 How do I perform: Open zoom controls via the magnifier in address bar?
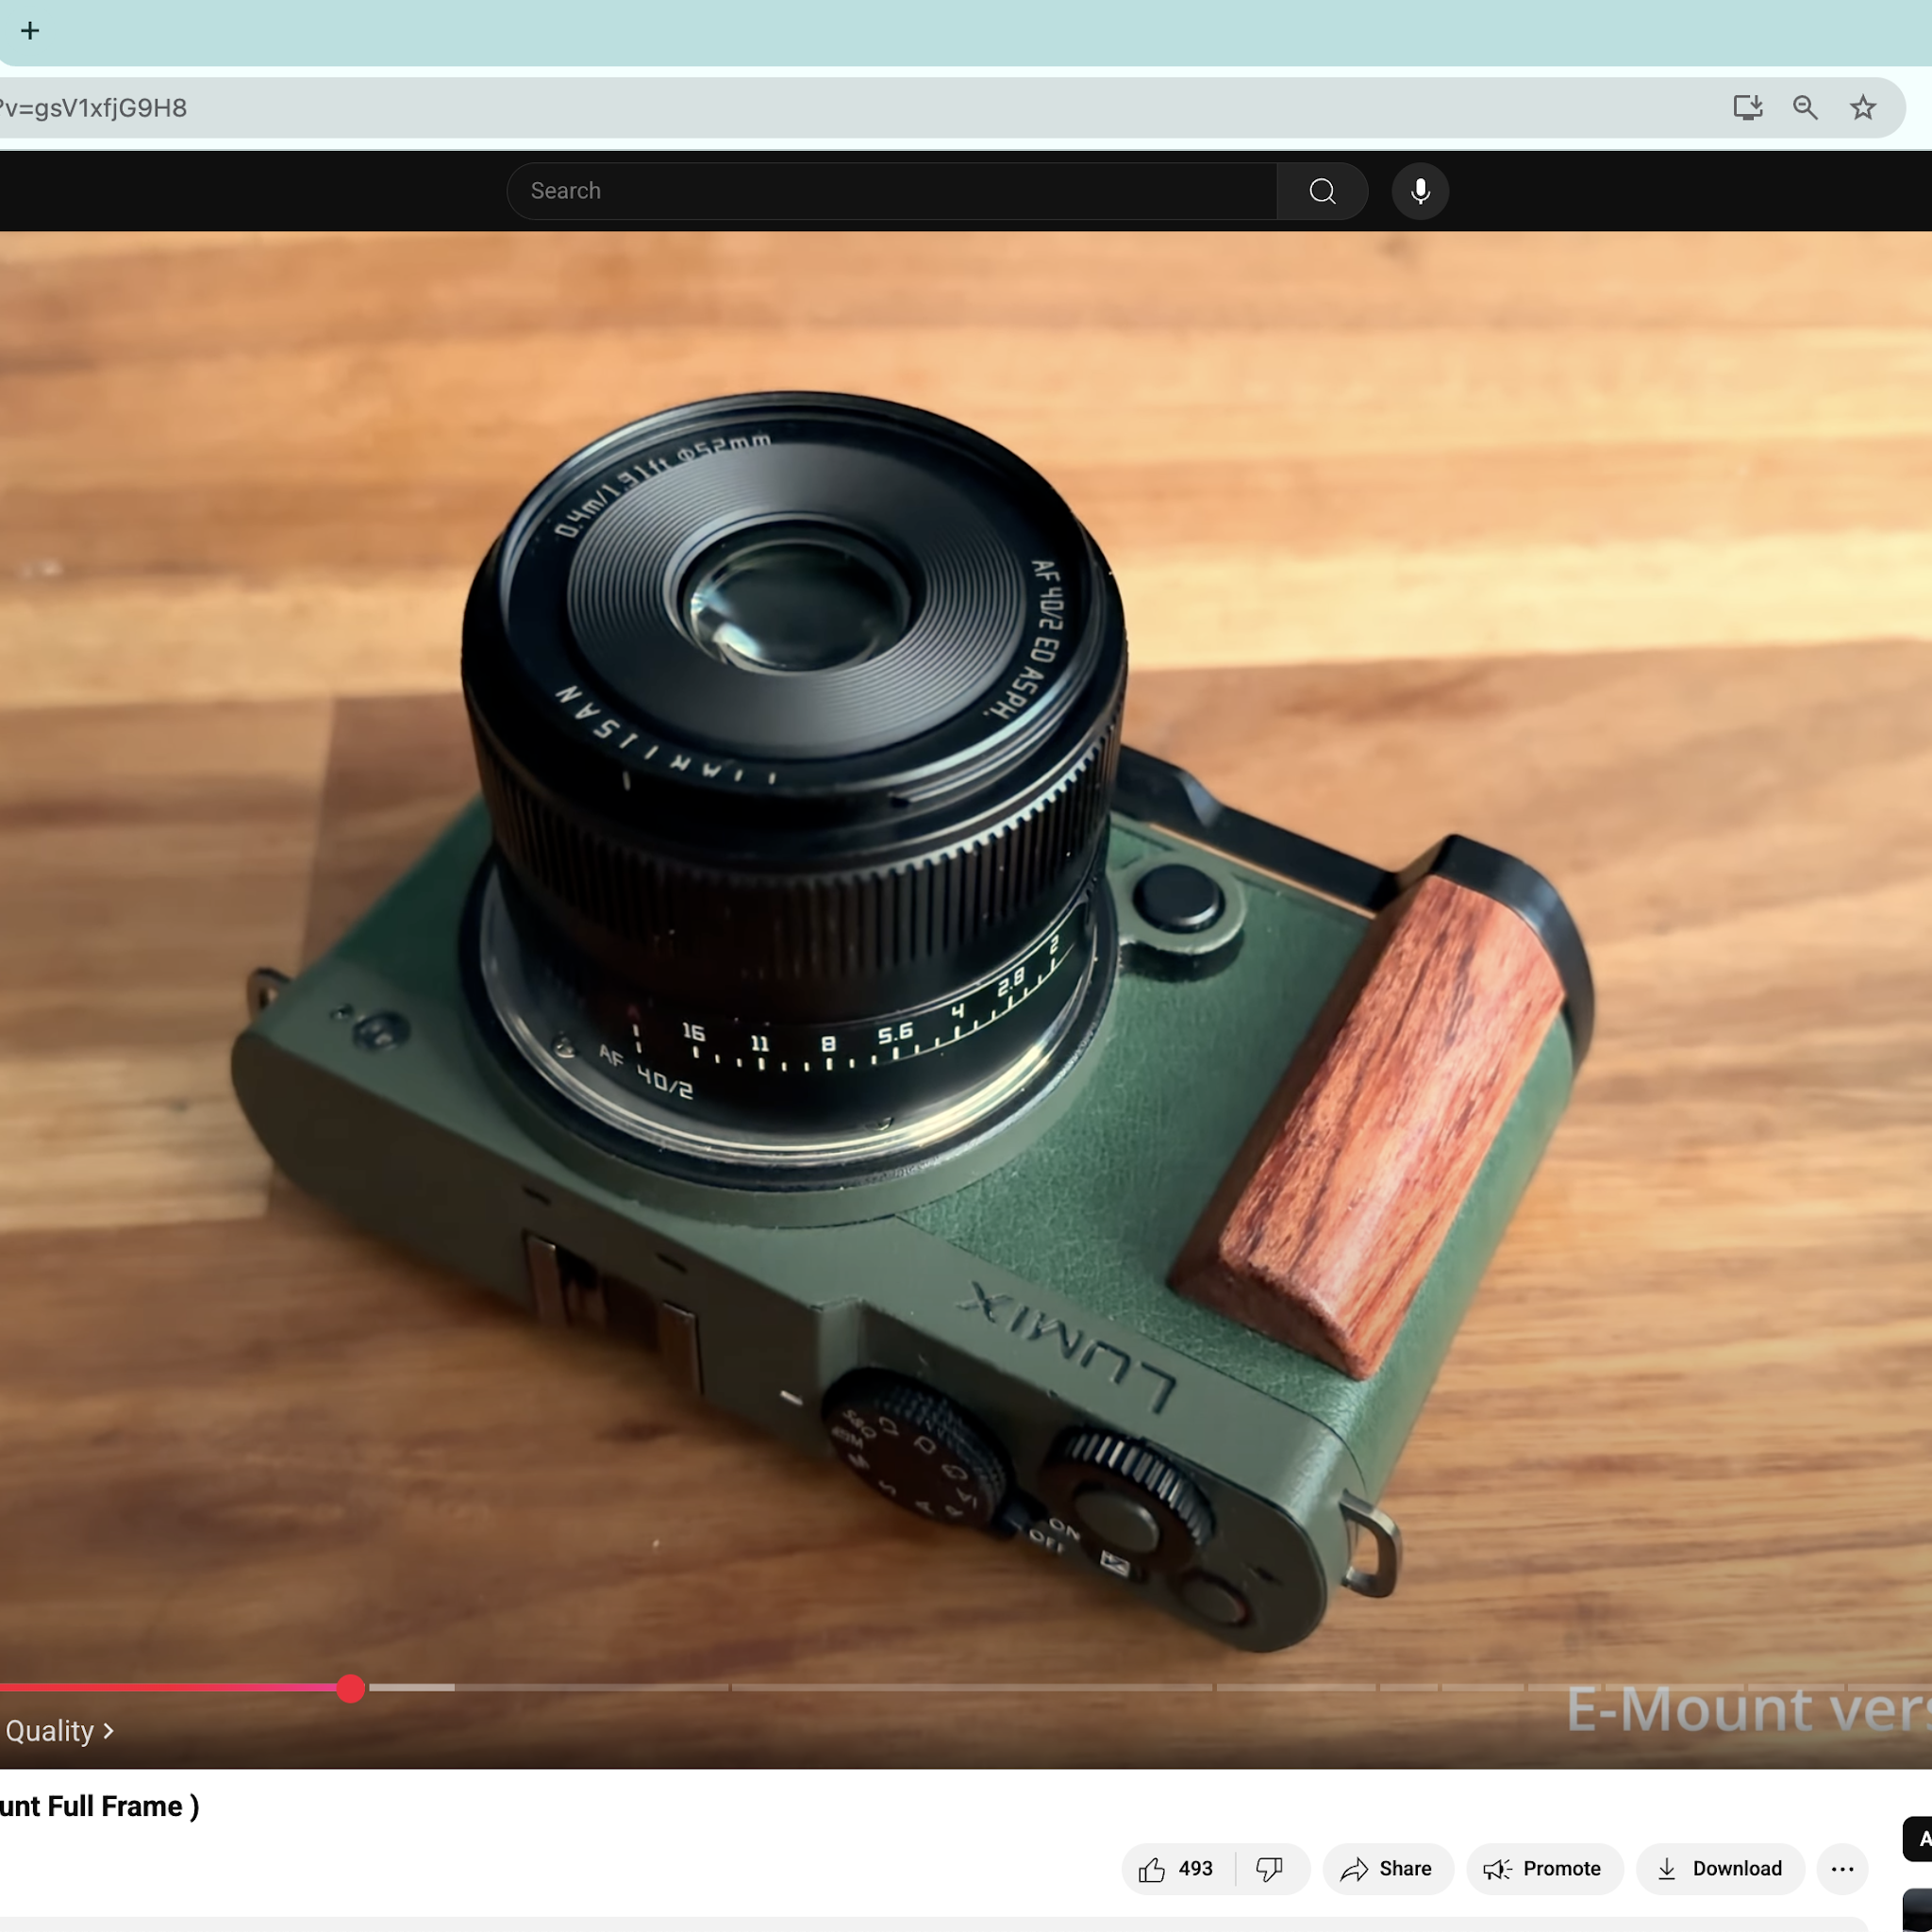tap(1804, 107)
